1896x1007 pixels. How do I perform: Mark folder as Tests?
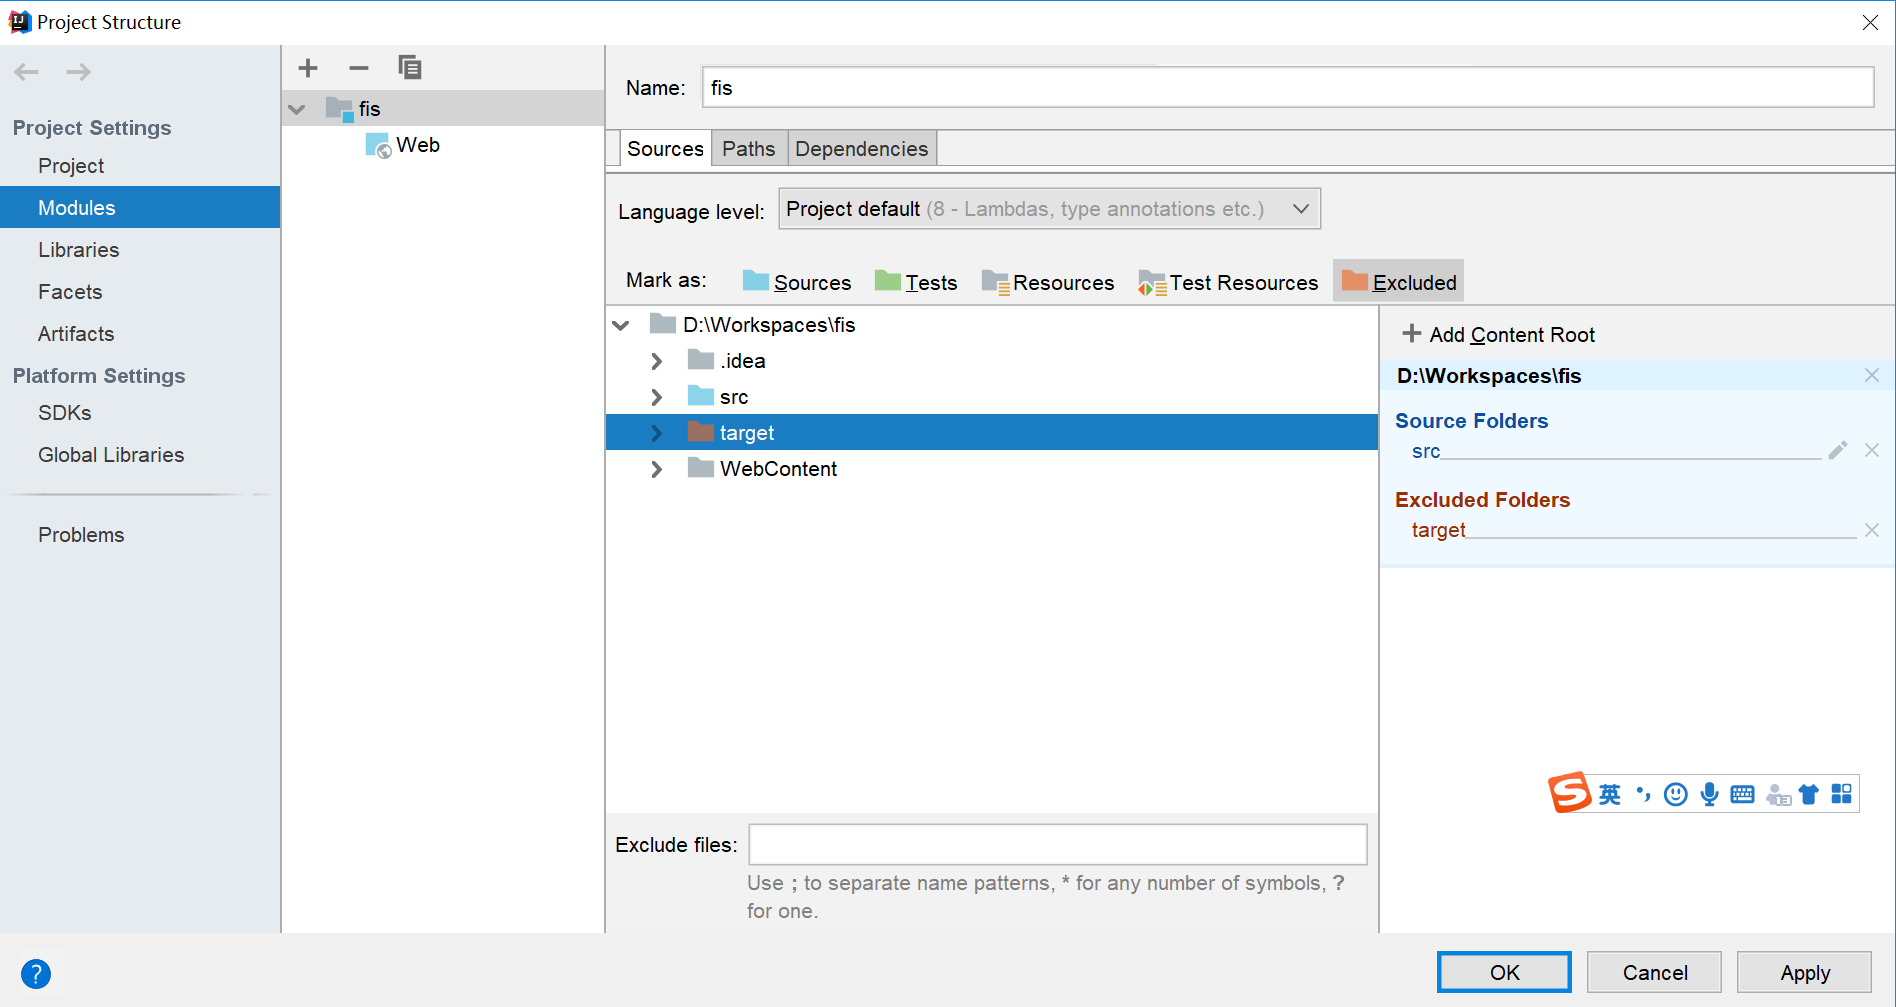click(916, 282)
